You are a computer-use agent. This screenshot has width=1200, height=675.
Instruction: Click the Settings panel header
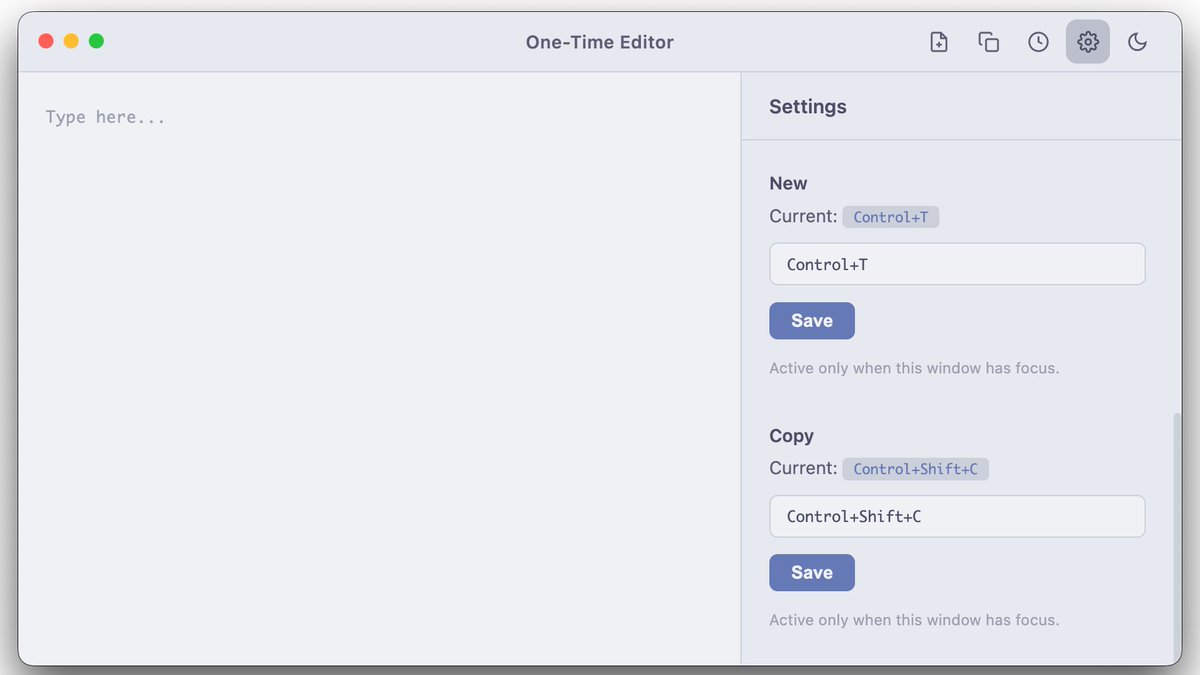(x=808, y=106)
